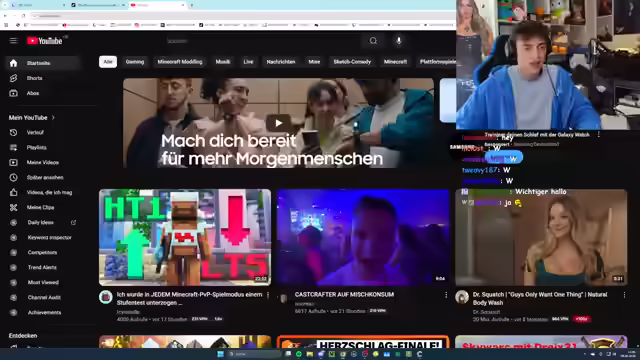Click the YouTube search input field
Viewport: 640px width, 360px height.
click(x=261, y=41)
